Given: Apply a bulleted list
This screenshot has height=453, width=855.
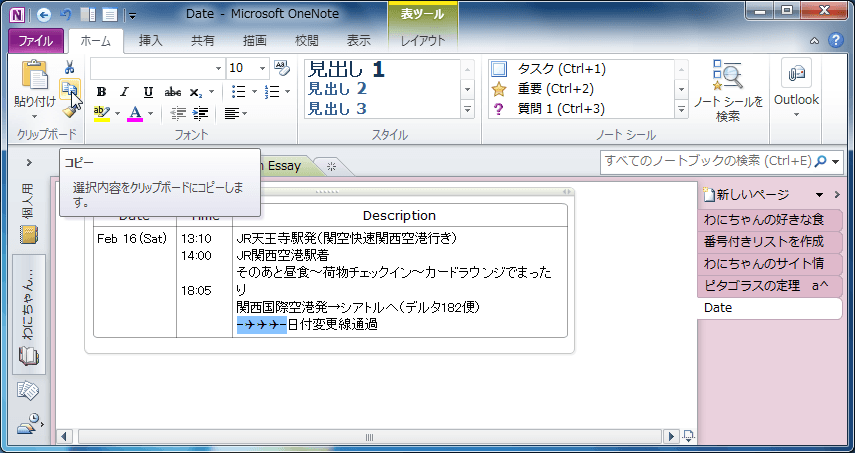Looking at the screenshot, I should (238, 92).
